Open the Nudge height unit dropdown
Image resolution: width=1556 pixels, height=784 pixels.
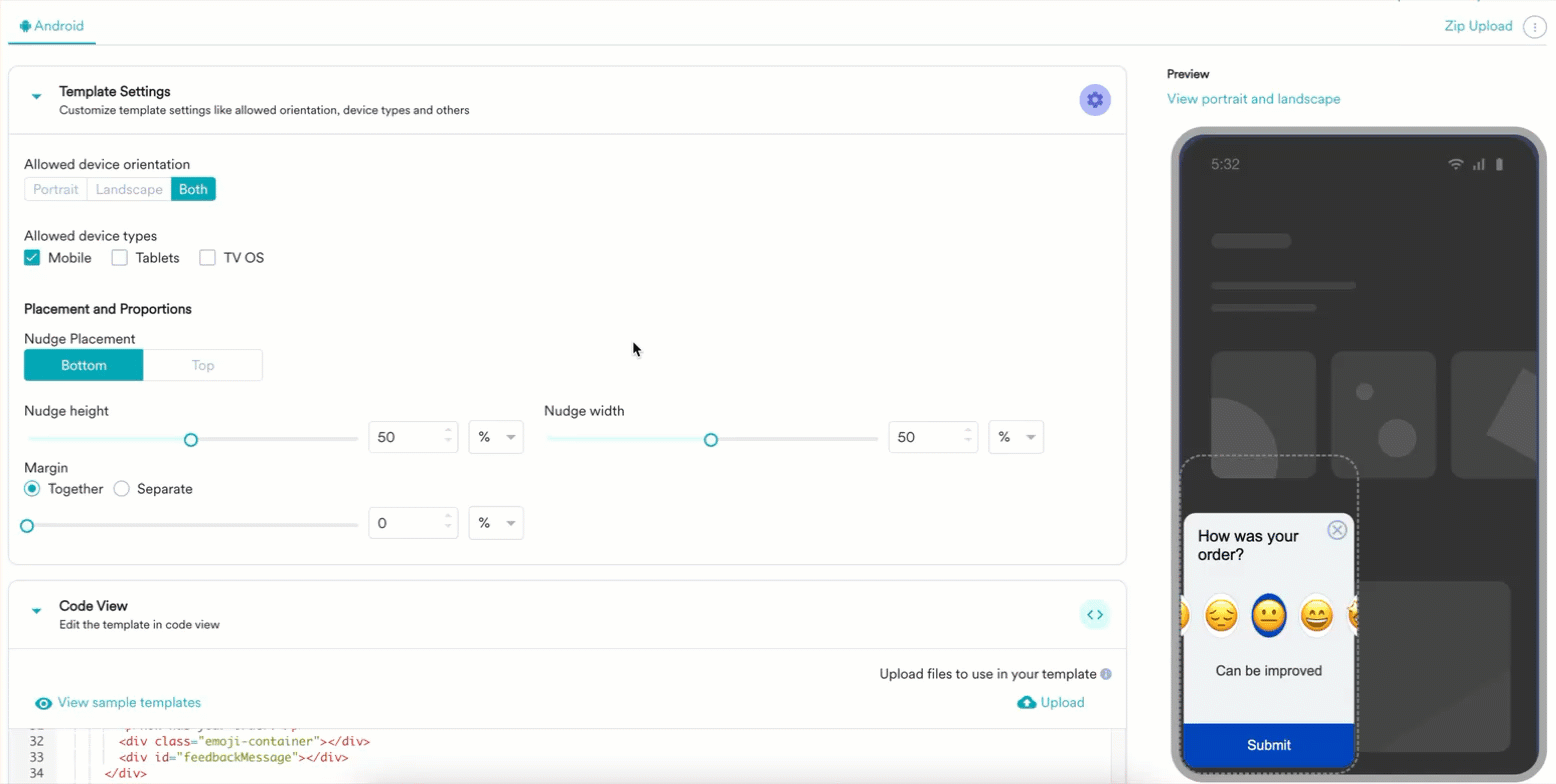(496, 438)
